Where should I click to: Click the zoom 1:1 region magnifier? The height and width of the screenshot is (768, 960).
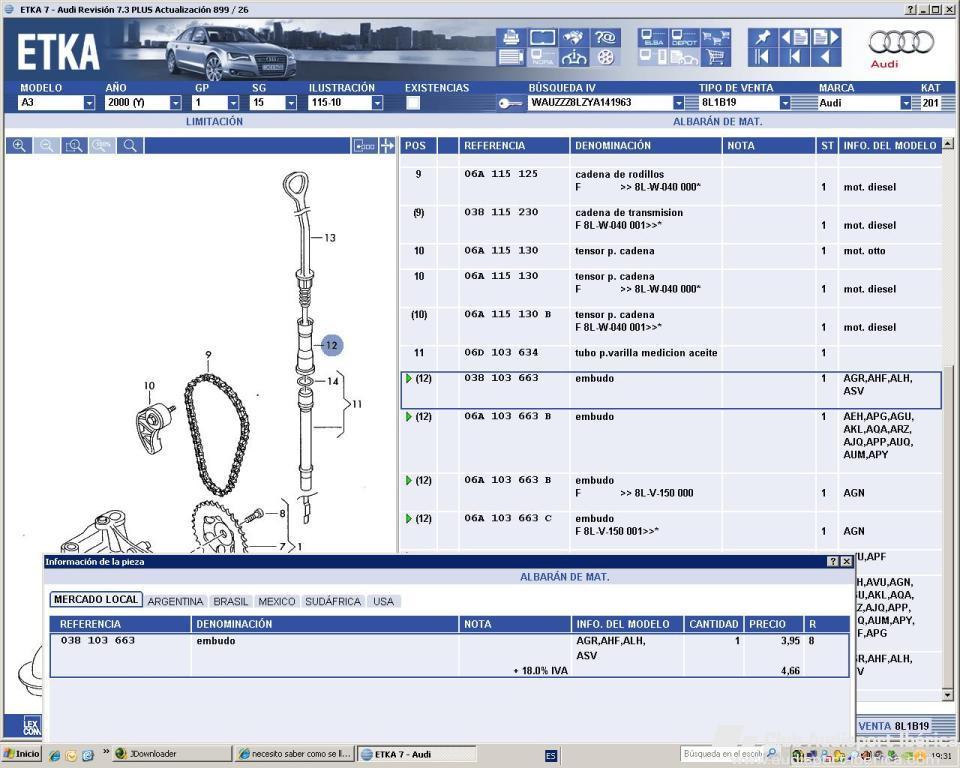(74, 146)
